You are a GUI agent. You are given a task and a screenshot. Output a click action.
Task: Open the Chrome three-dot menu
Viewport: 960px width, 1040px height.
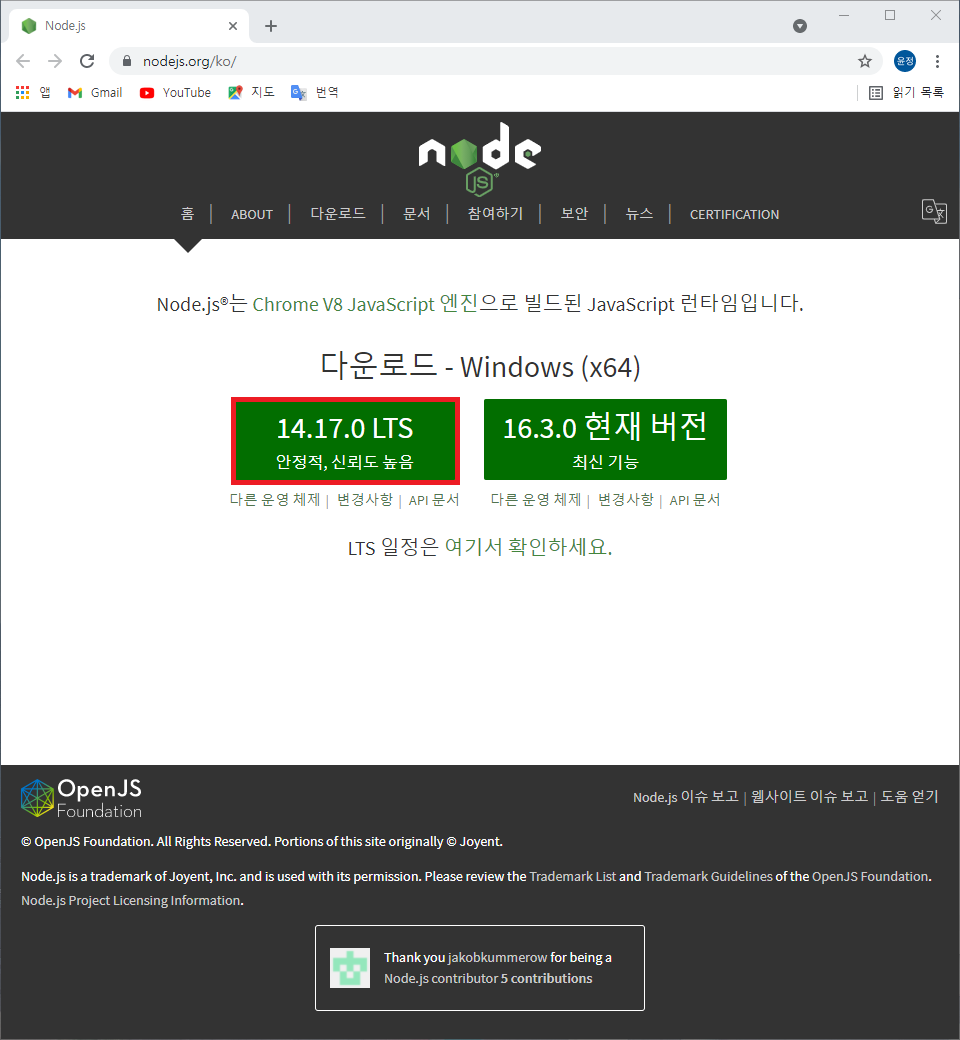click(937, 62)
